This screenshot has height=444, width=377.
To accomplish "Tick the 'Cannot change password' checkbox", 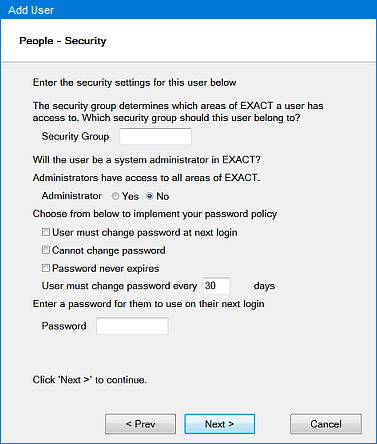I will tap(46, 250).
